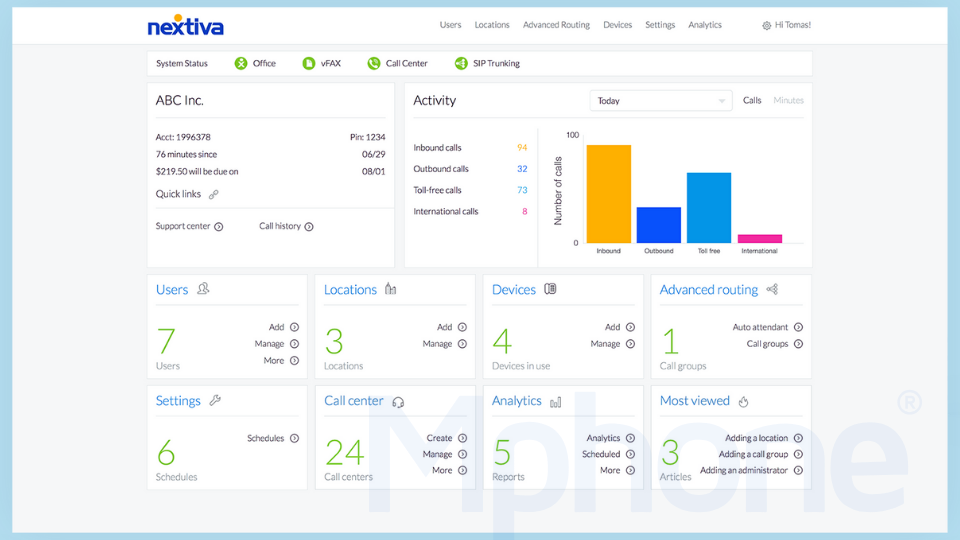Click the Add arrow in Locations card
The width and height of the screenshot is (960, 540).
[462, 327]
